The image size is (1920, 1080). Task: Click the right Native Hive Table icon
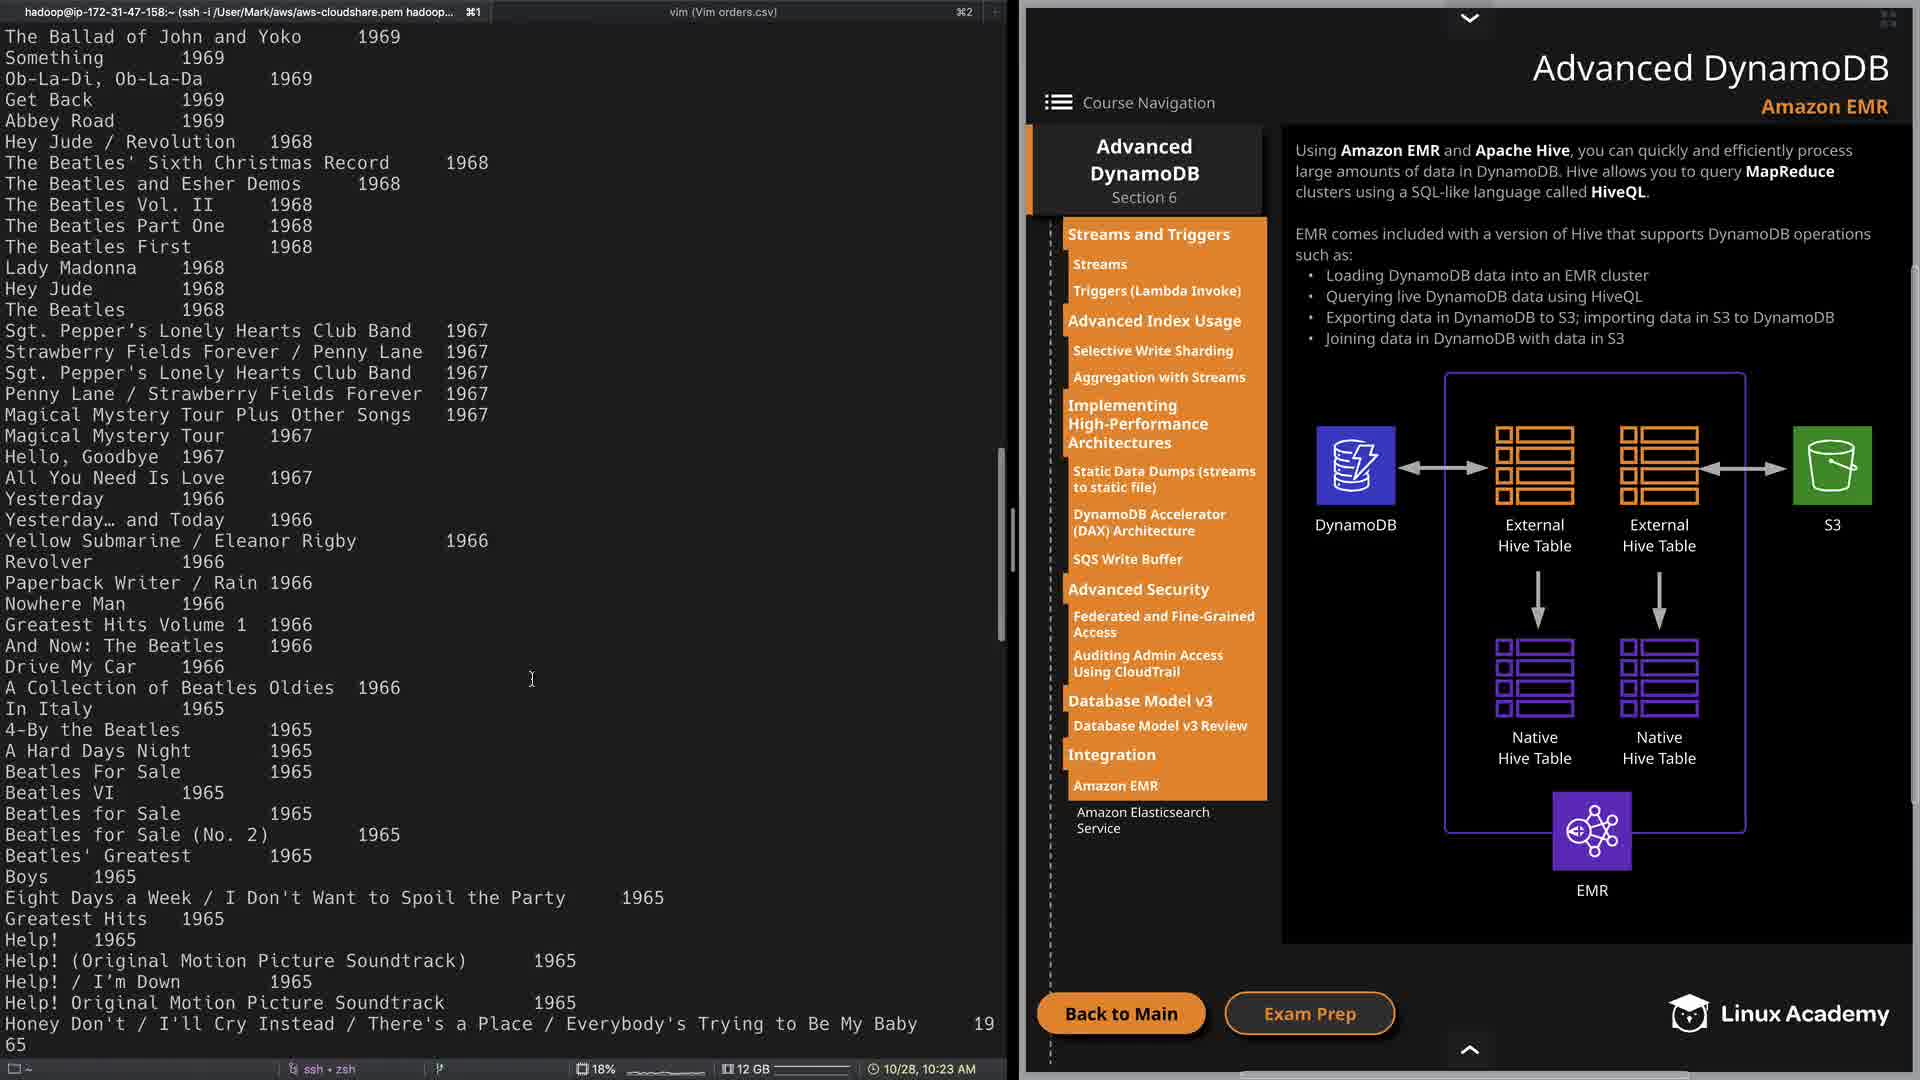tap(1658, 678)
